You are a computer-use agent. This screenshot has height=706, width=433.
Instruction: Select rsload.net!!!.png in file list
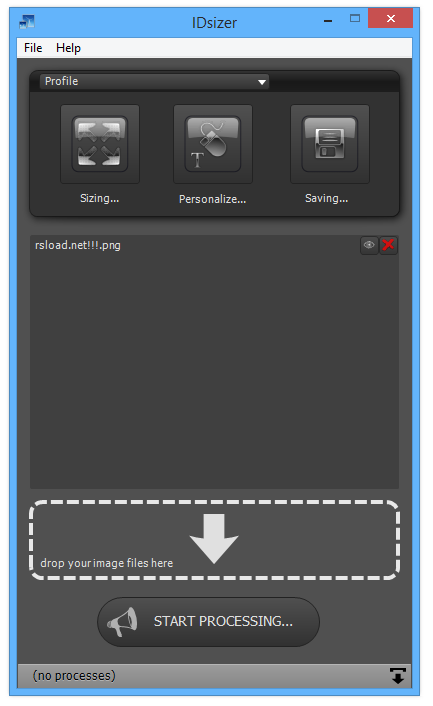coord(196,245)
